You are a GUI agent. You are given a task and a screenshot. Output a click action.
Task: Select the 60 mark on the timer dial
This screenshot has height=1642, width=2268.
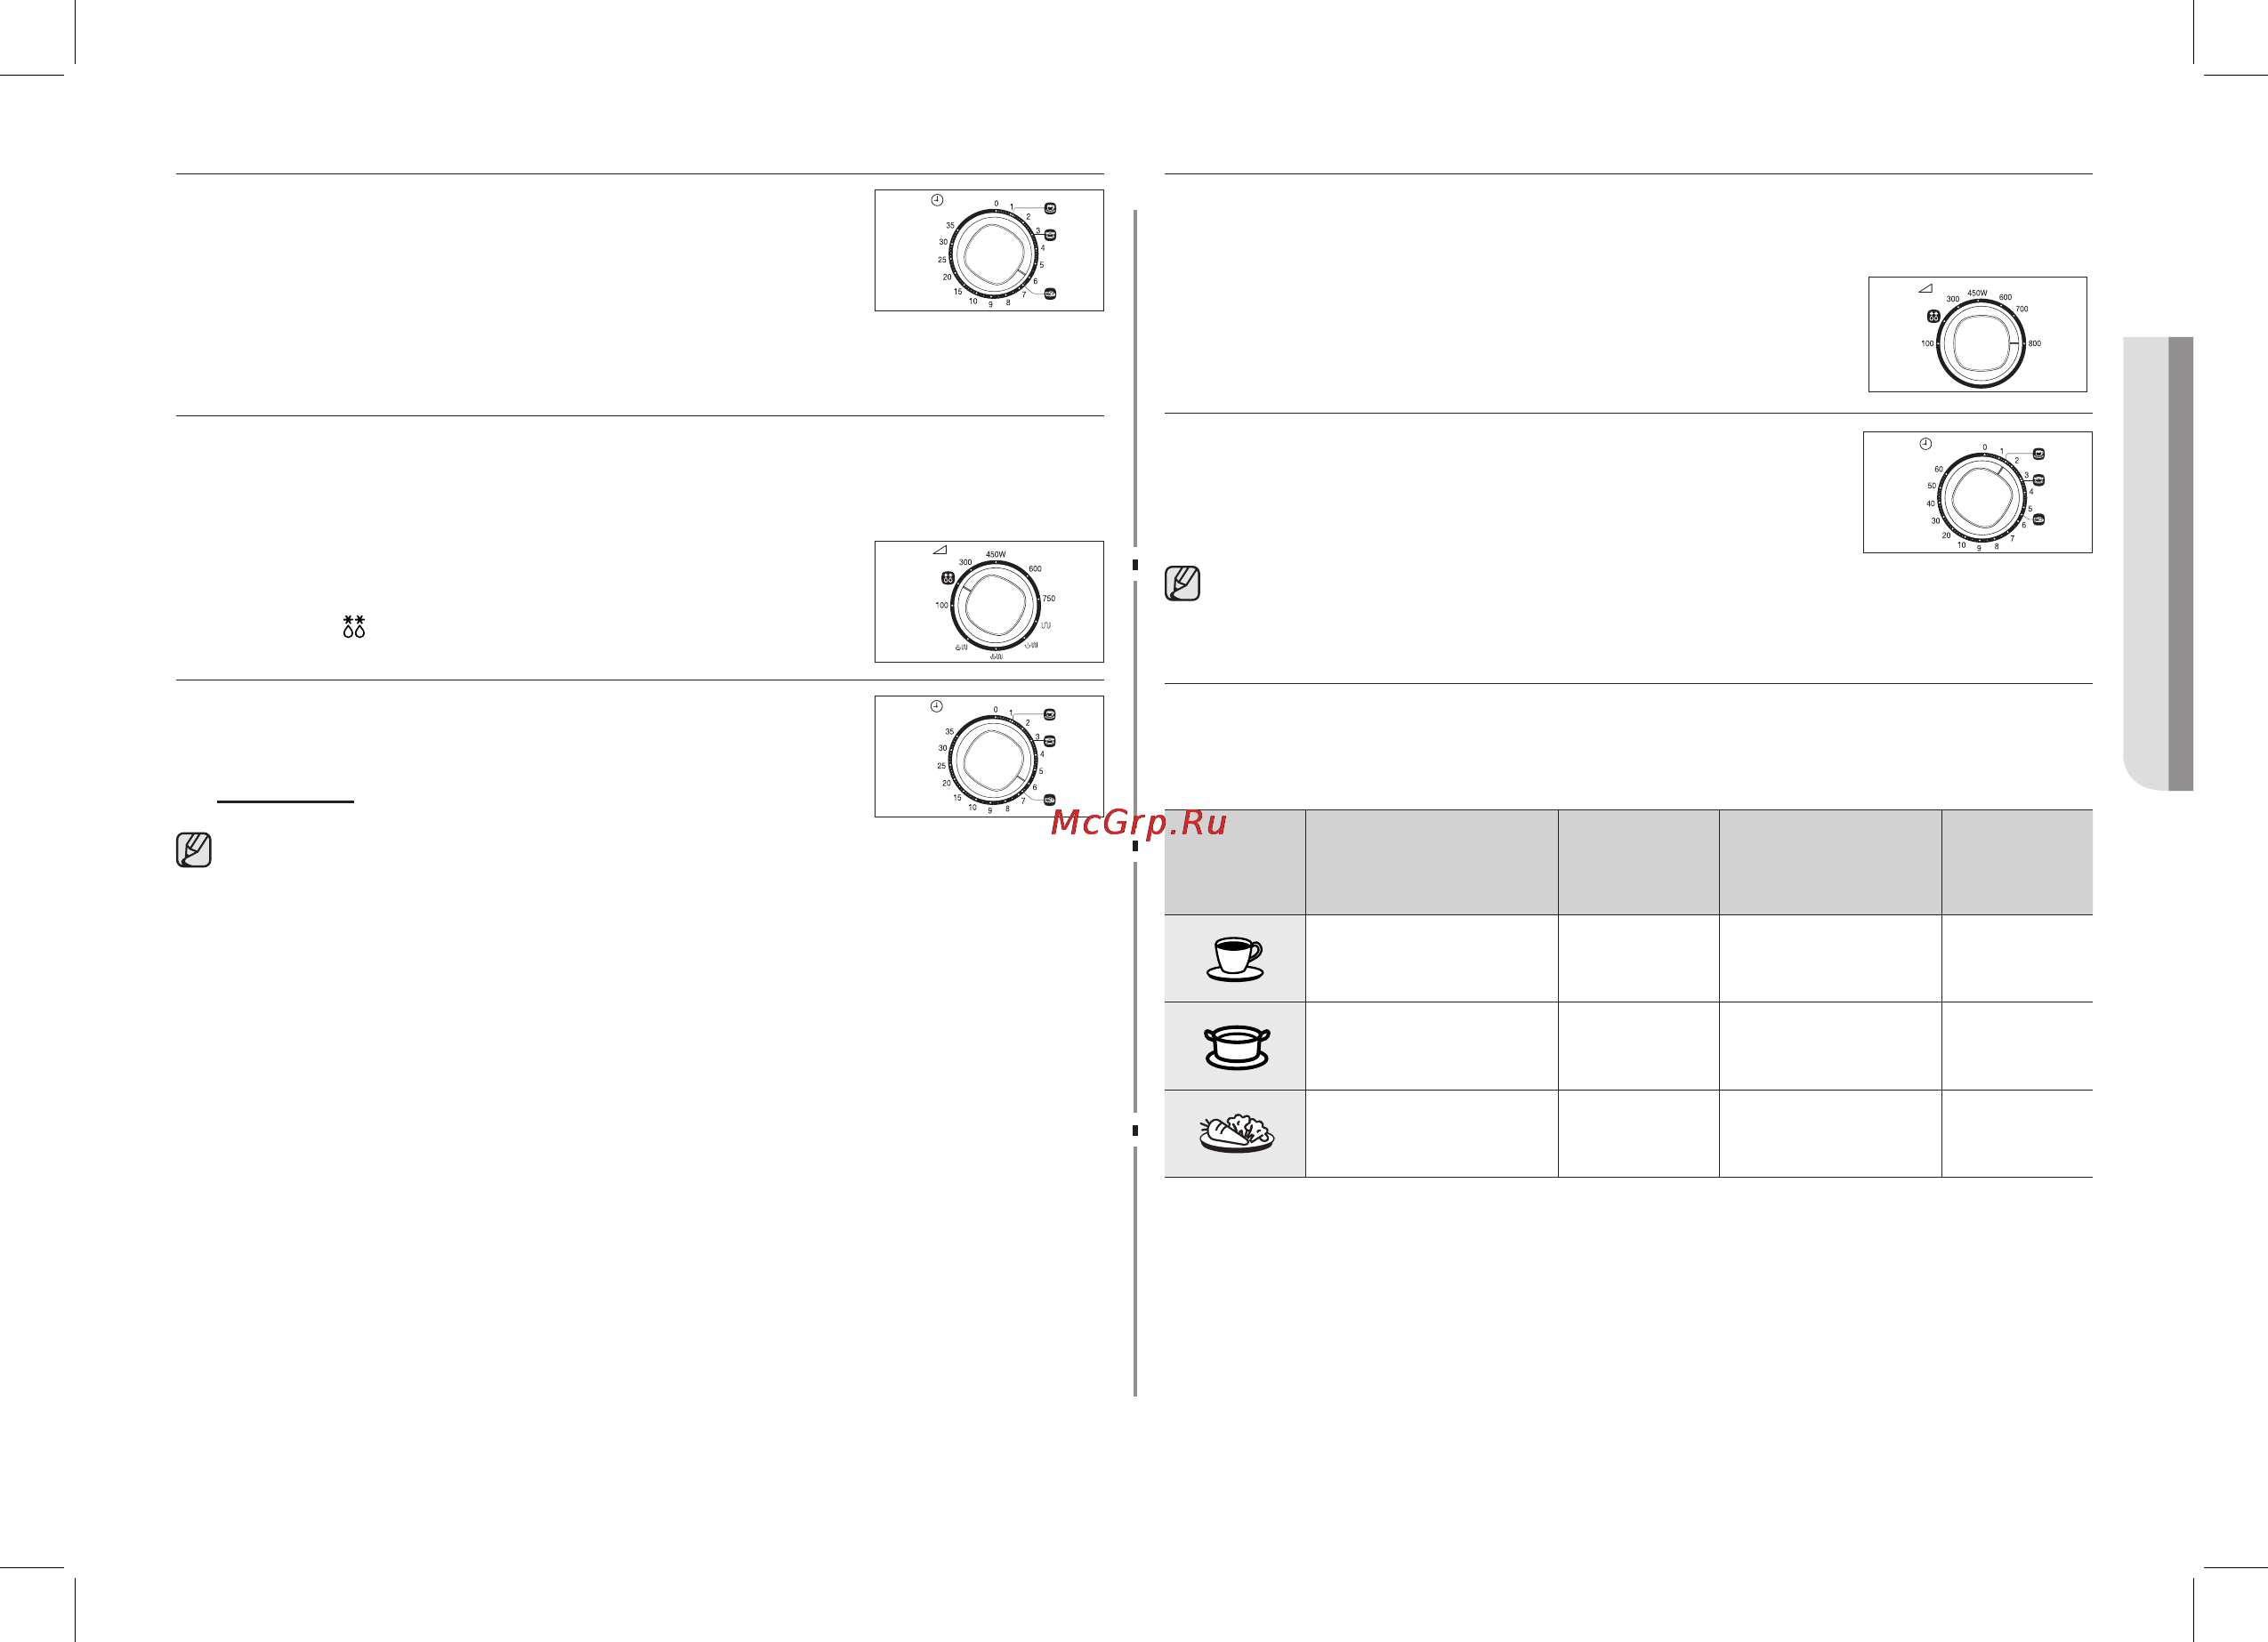tap(1938, 469)
